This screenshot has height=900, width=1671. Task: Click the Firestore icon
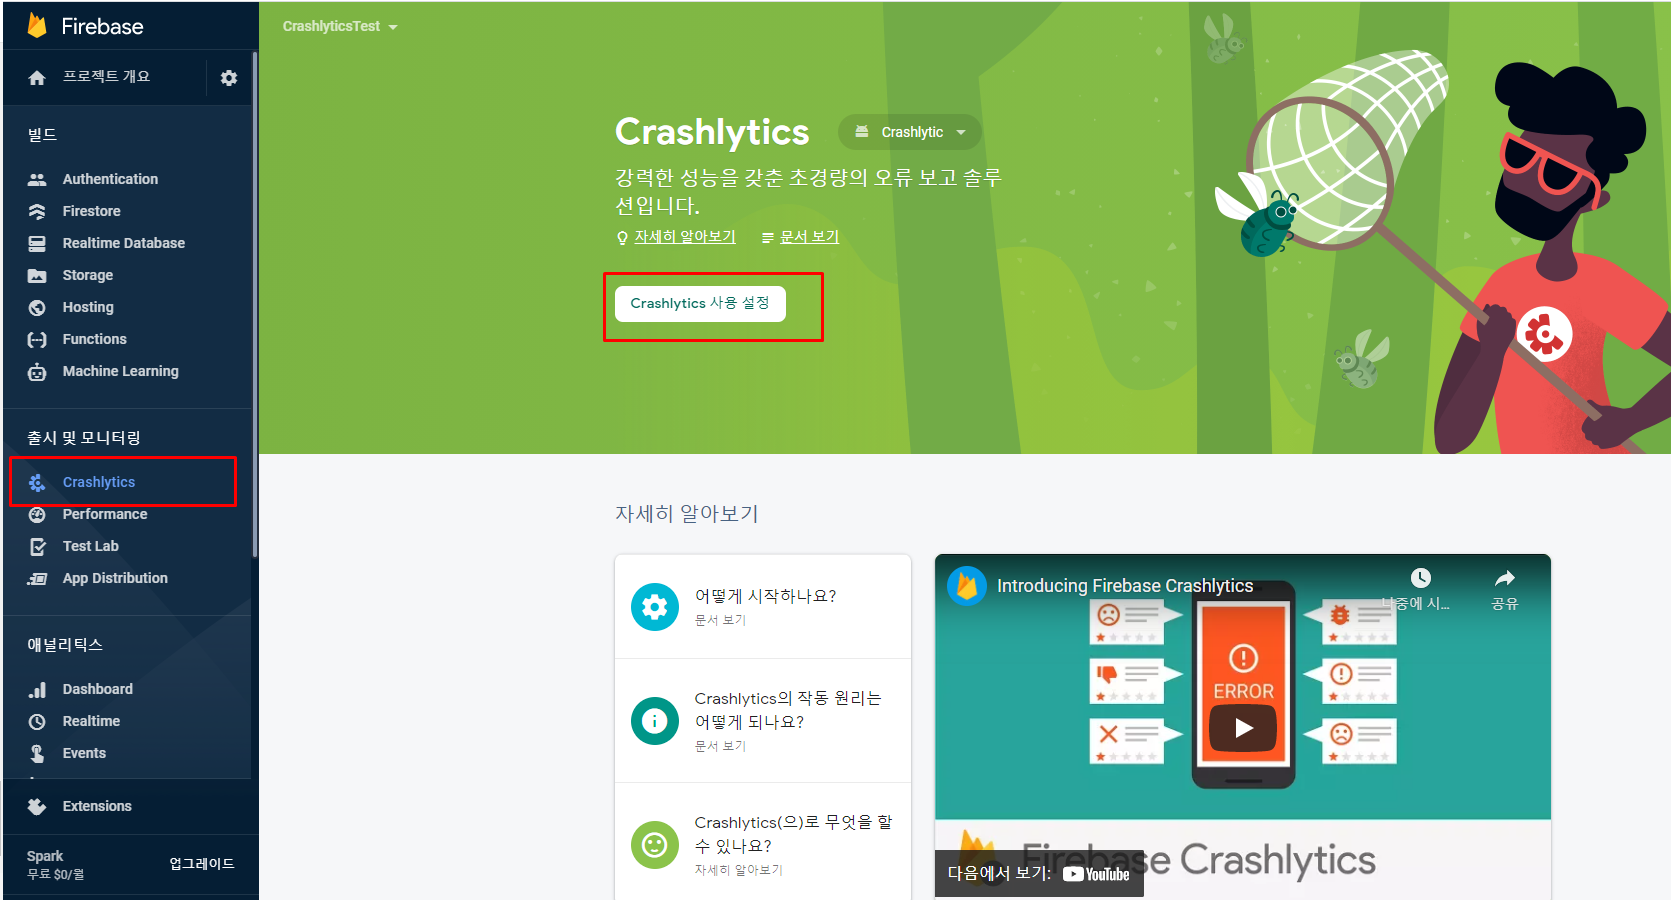click(37, 212)
